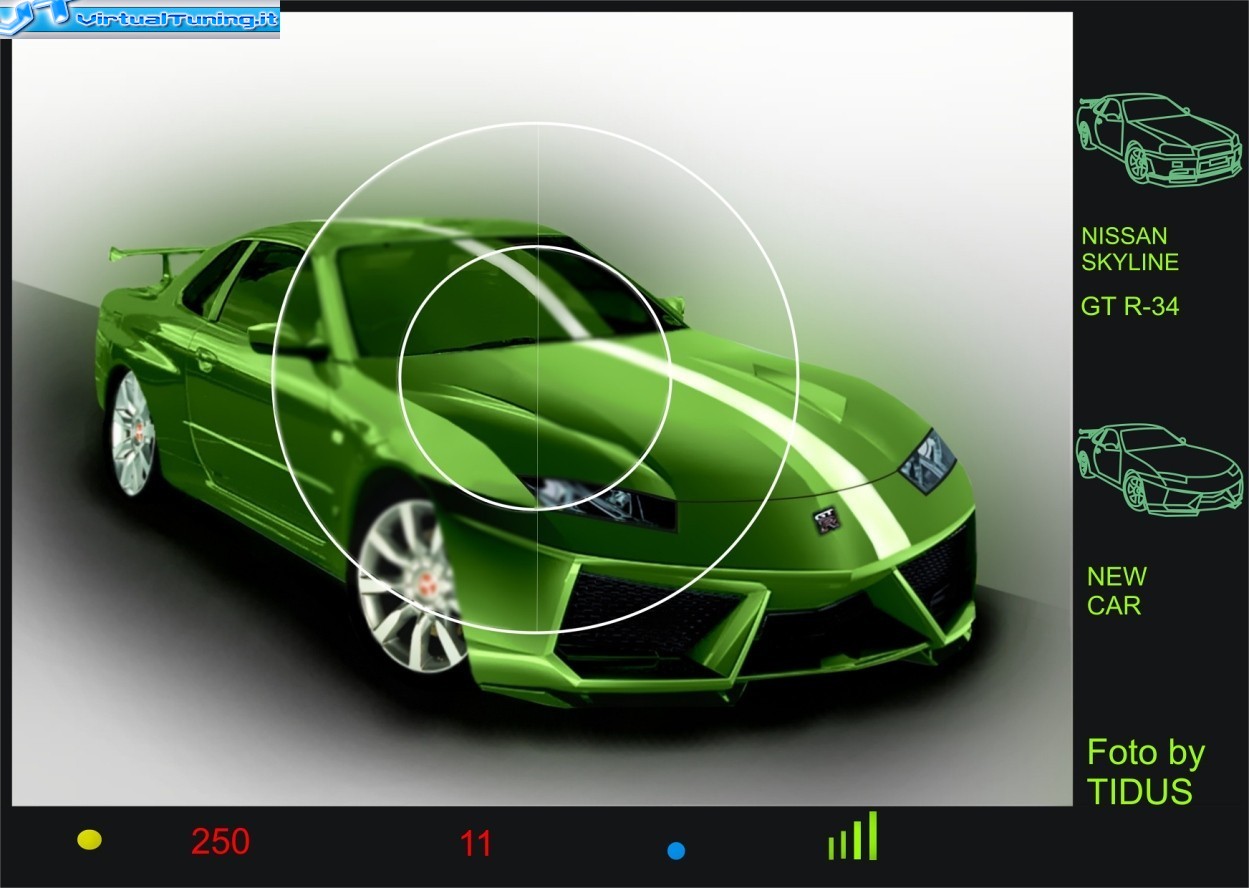
Task: Click the blue dot indicator
Action: pos(676,851)
